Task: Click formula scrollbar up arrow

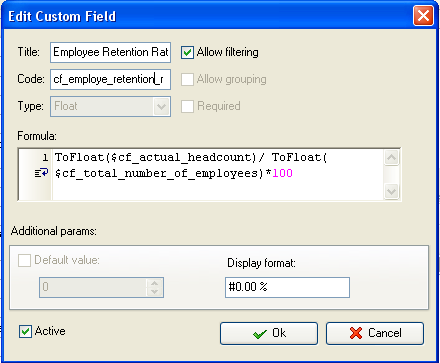Action: pos(391,157)
